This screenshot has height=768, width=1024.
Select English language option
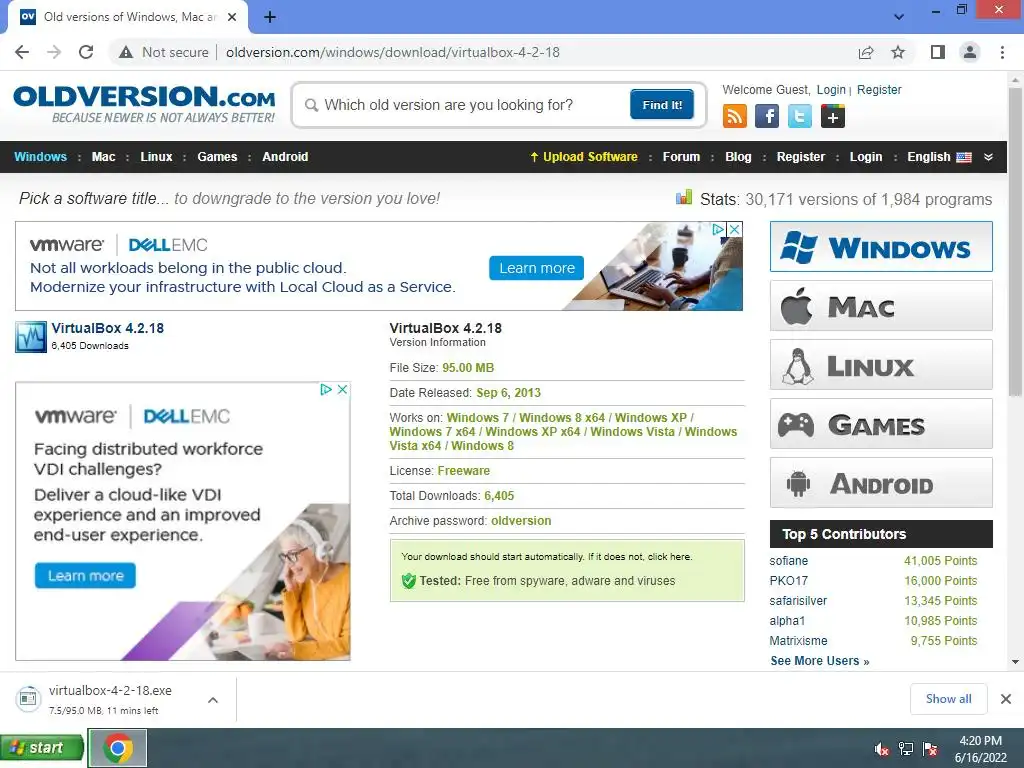(939, 157)
